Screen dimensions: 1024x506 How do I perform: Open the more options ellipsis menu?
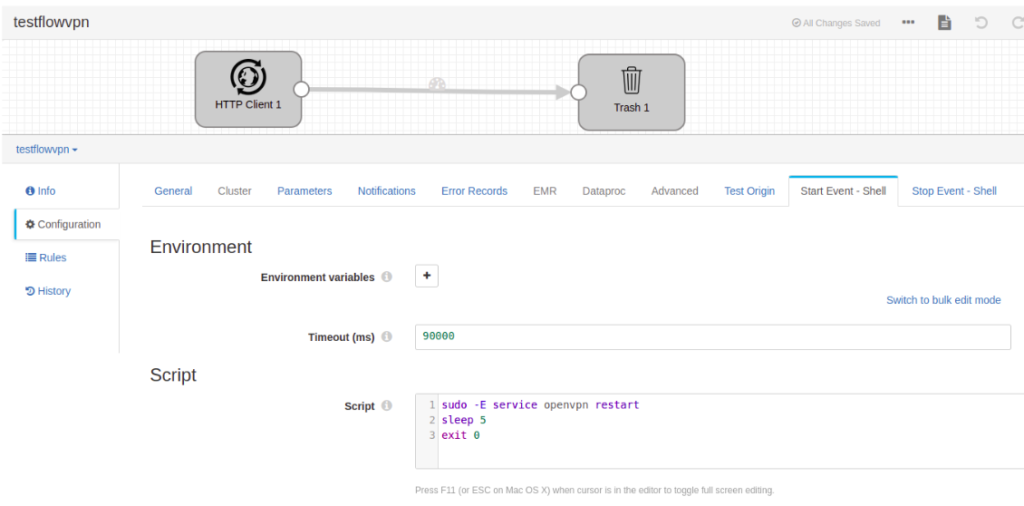pos(908,22)
